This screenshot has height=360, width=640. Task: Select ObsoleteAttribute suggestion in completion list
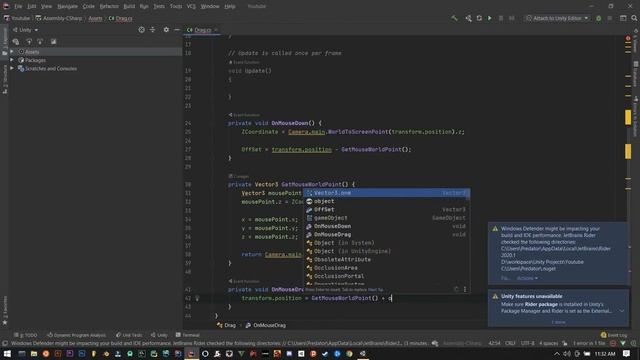386,260
